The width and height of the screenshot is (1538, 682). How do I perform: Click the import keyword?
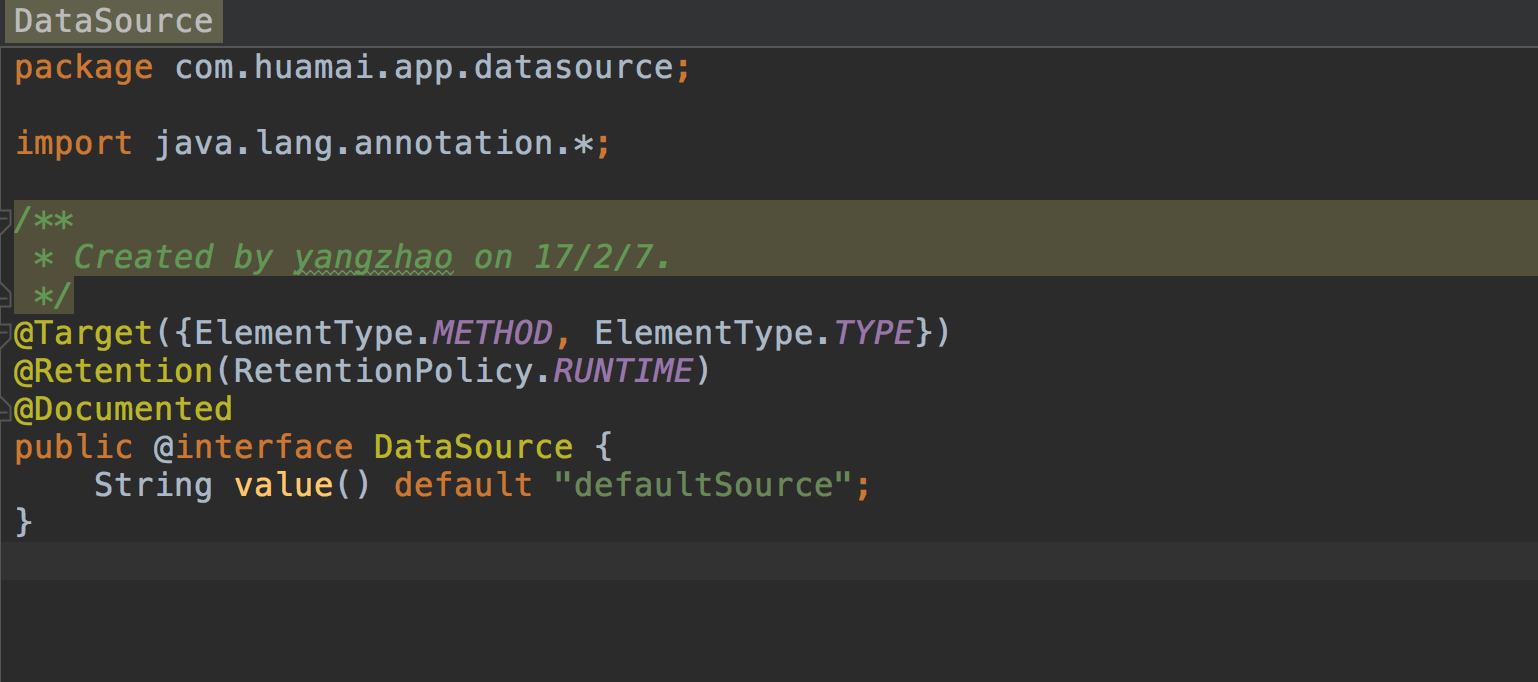(x=74, y=143)
